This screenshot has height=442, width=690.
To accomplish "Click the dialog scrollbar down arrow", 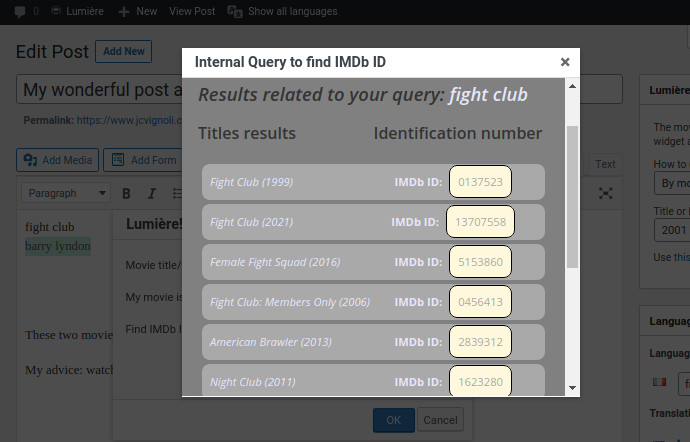I will (572, 388).
